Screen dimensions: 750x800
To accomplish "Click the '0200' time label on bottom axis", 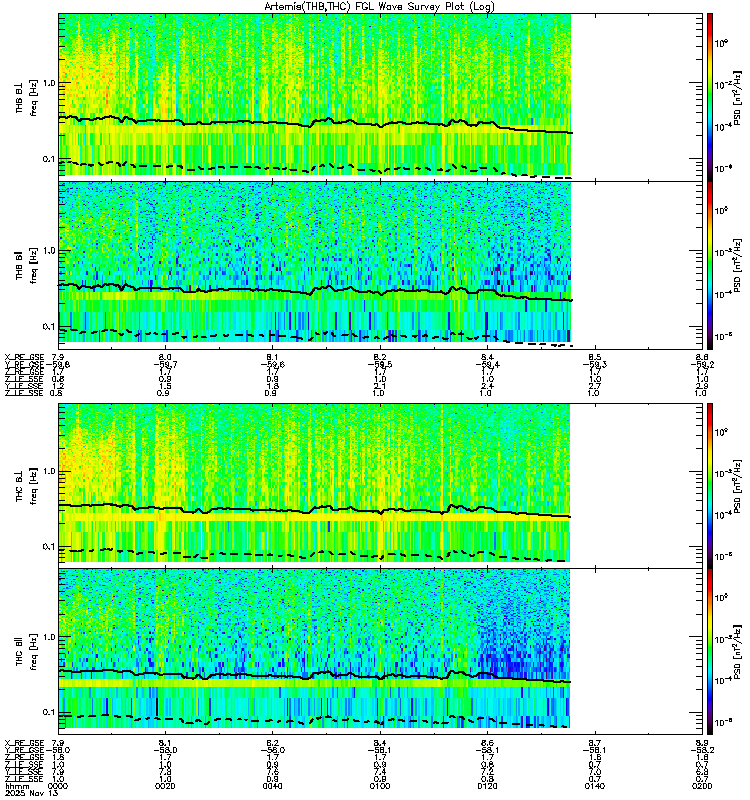I will click(x=702, y=786).
